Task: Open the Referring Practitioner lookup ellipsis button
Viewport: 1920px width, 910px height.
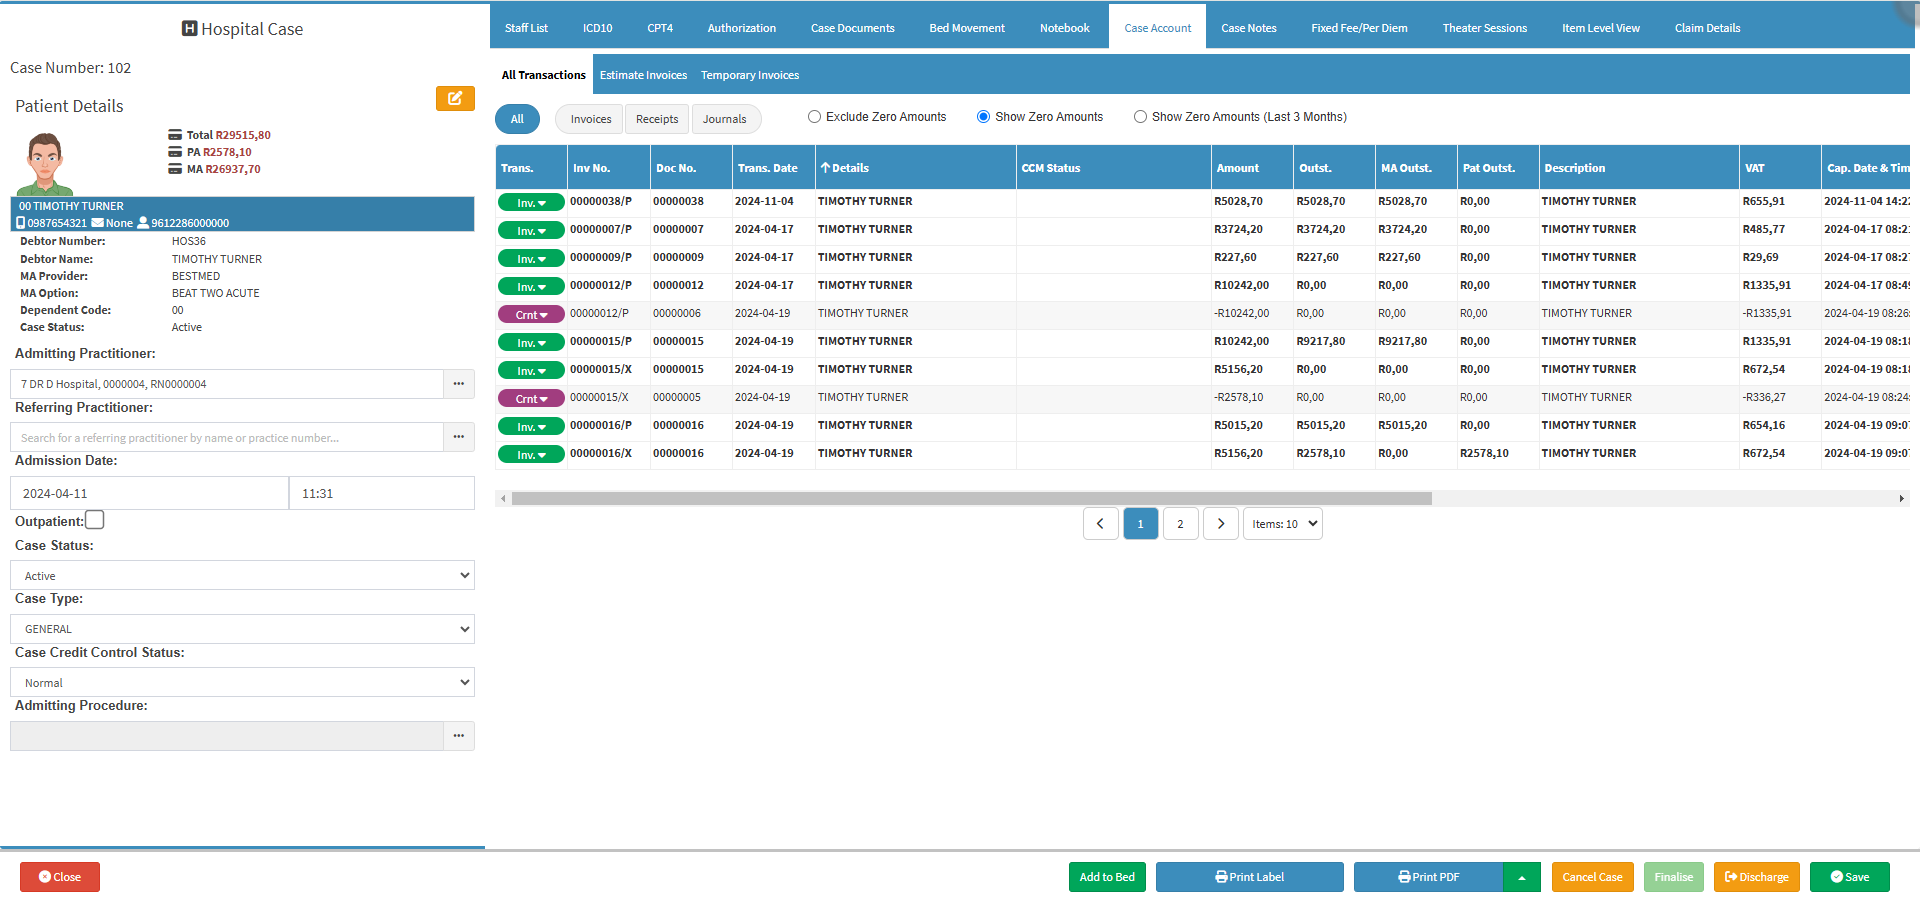Action: 458,437
